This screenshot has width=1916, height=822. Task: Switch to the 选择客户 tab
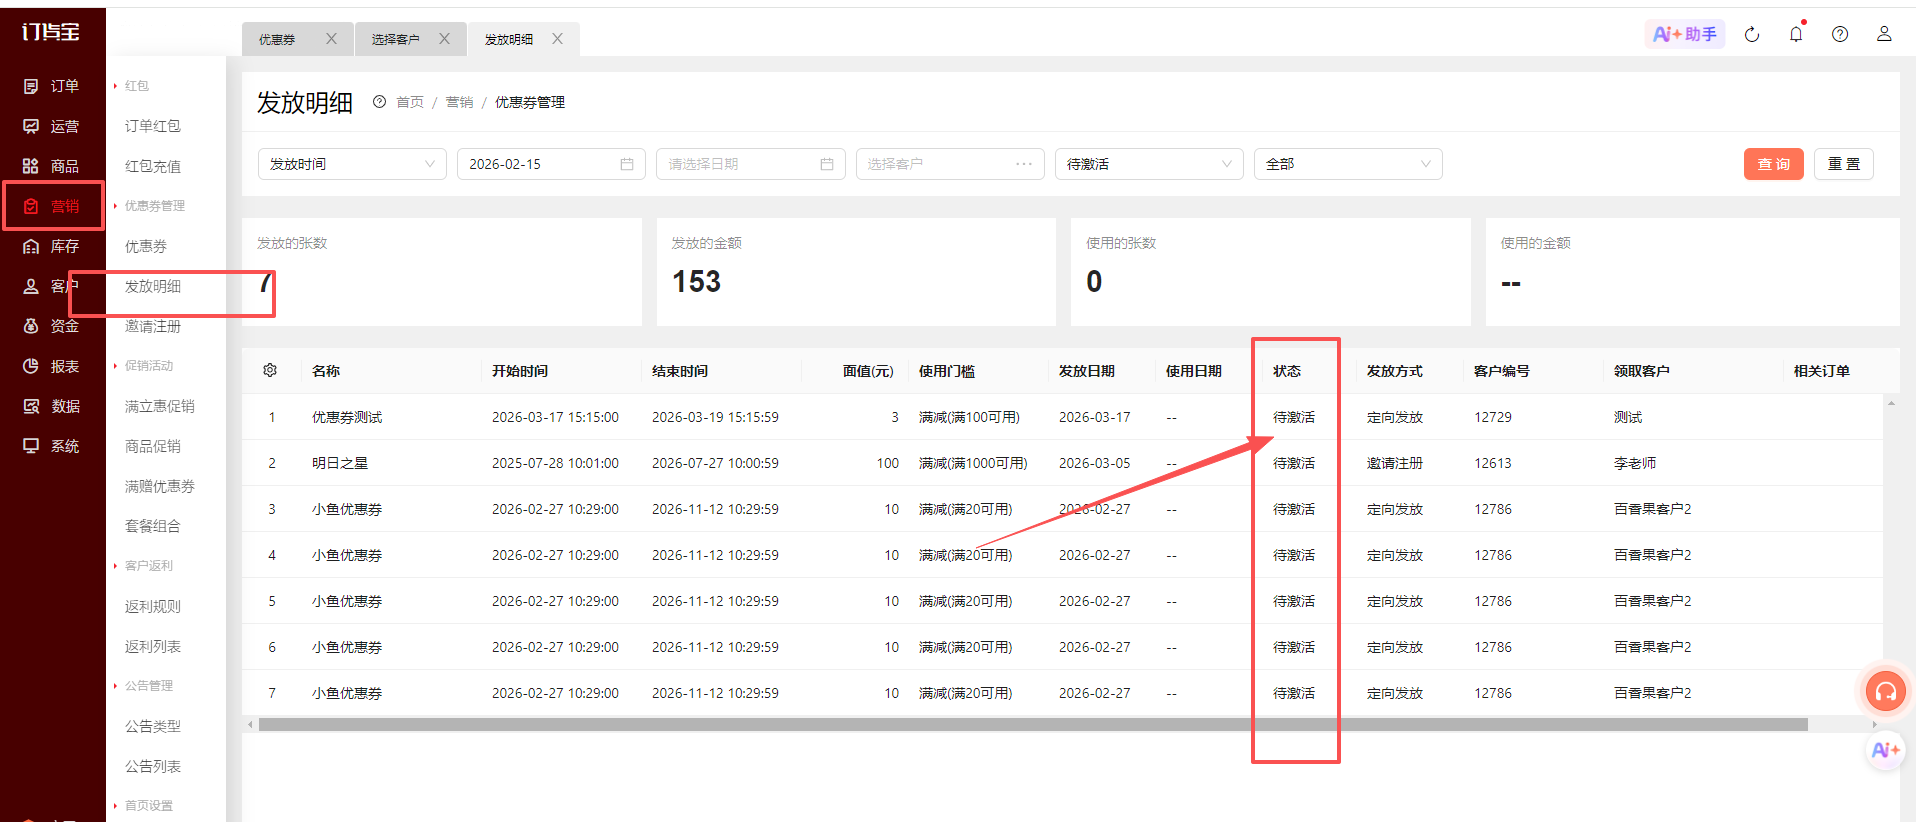coord(395,40)
